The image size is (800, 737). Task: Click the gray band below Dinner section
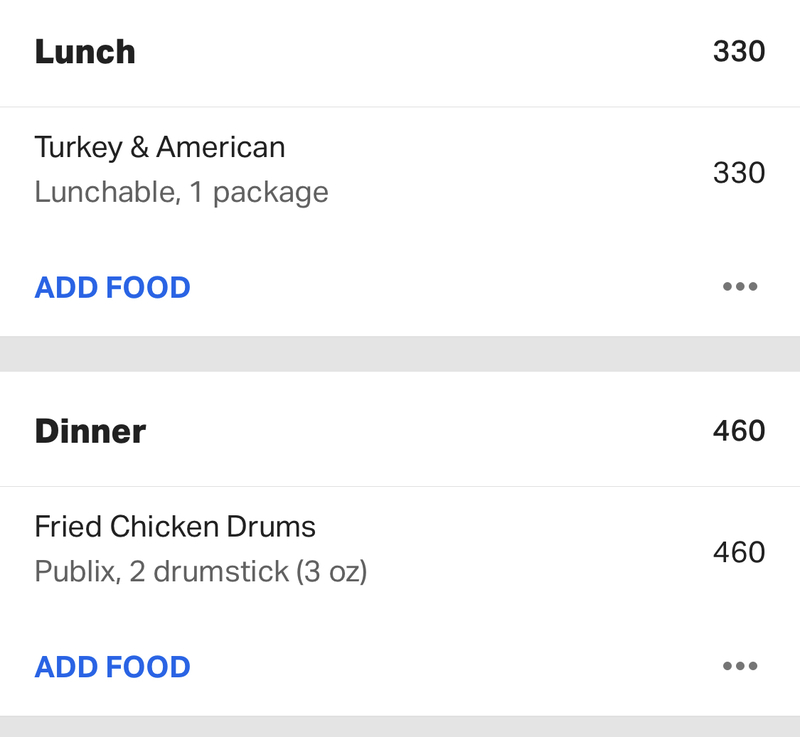tap(400, 726)
